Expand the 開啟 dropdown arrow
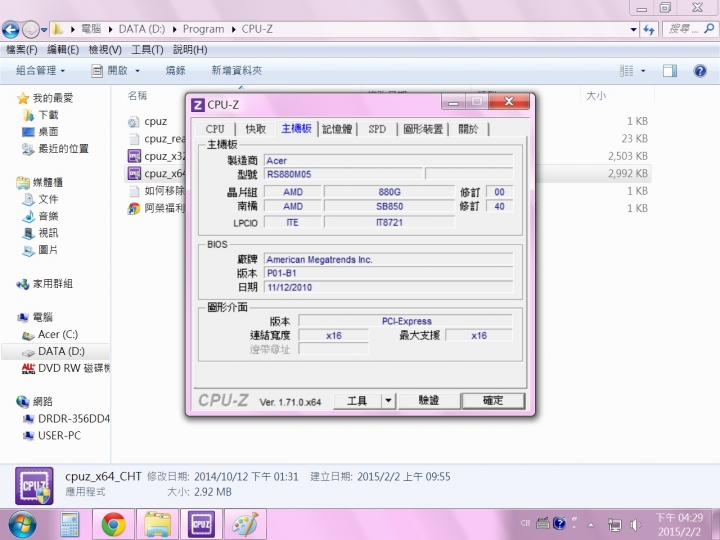Screen dimensions: 720x540 coord(137,71)
